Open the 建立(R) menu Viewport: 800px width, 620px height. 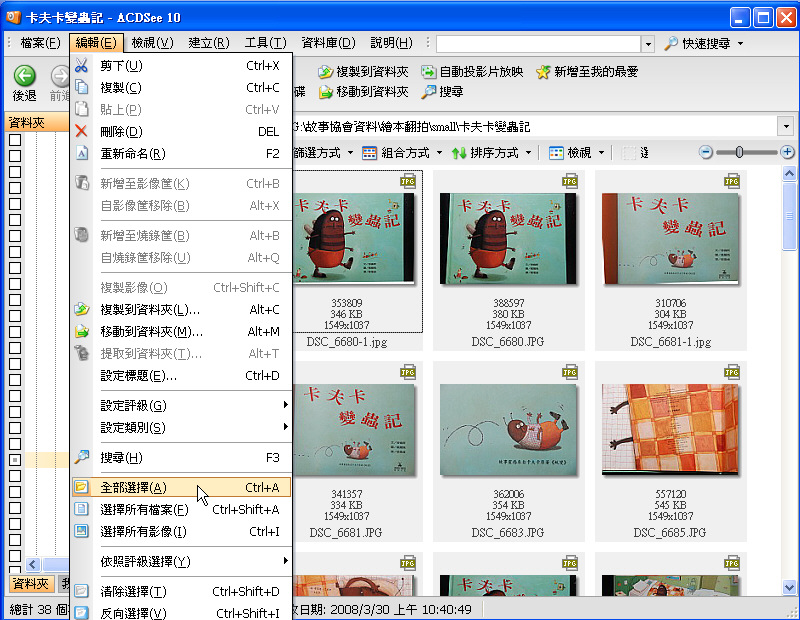tap(209, 43)
